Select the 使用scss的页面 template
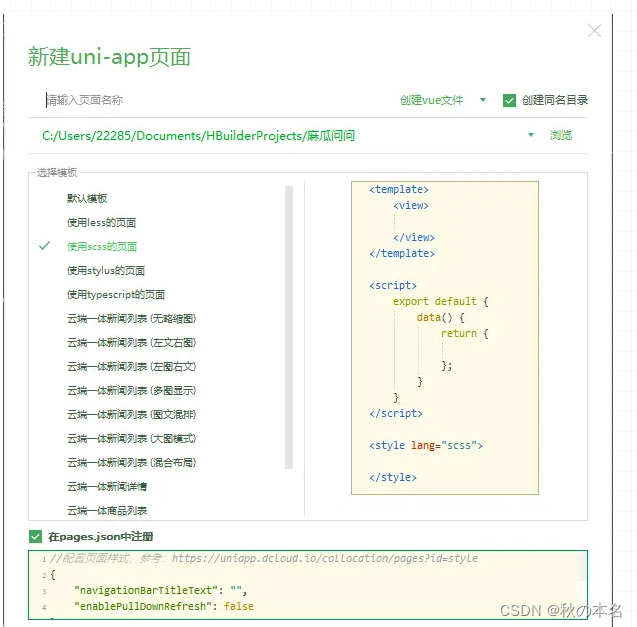 [x=102, y=246]
